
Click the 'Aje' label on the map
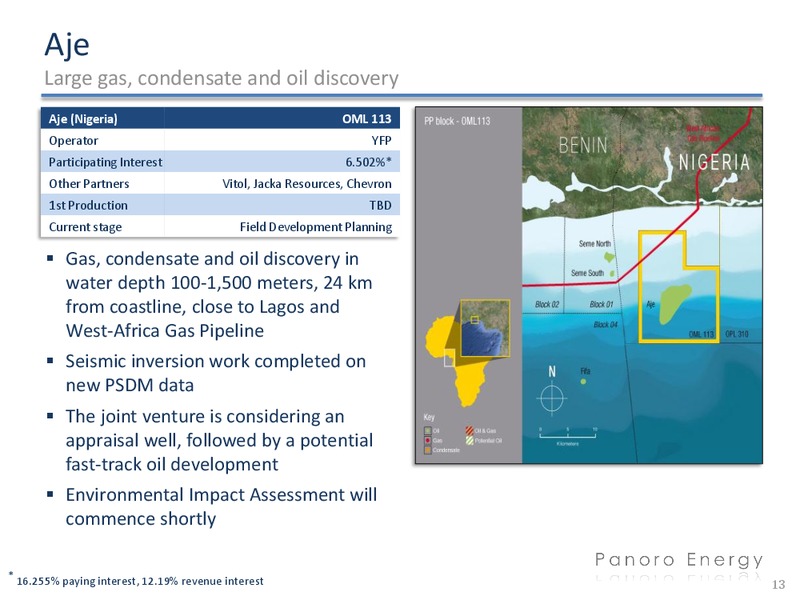coord(651,304)
